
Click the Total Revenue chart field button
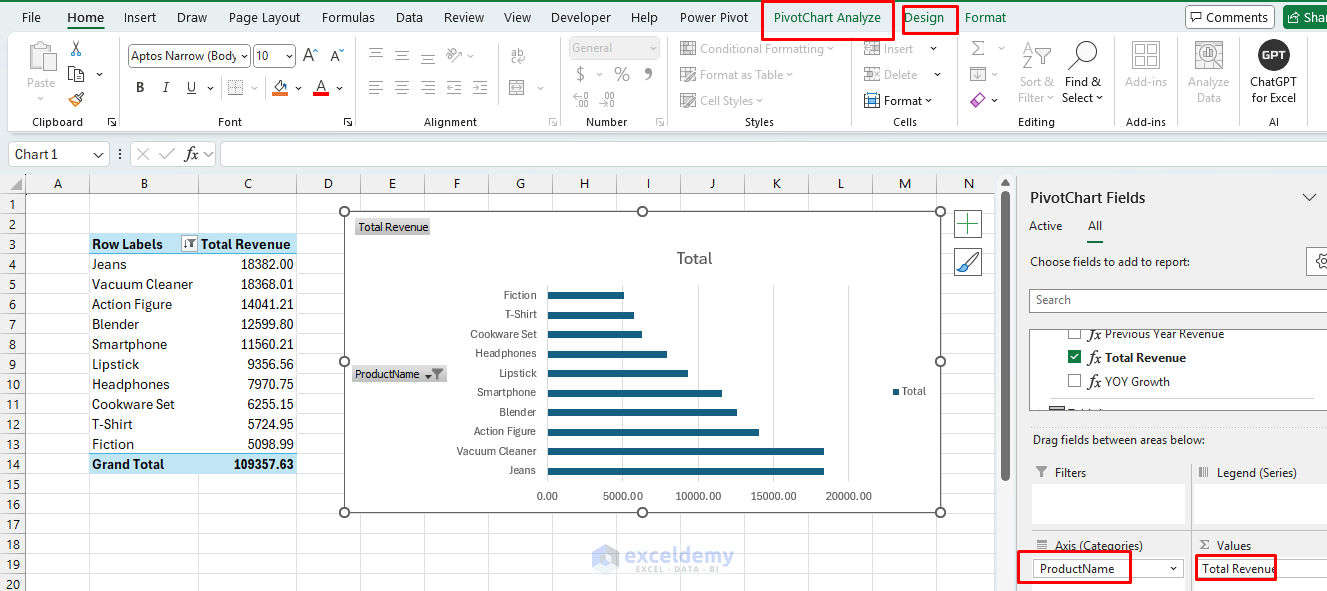(x=393, y=227)
